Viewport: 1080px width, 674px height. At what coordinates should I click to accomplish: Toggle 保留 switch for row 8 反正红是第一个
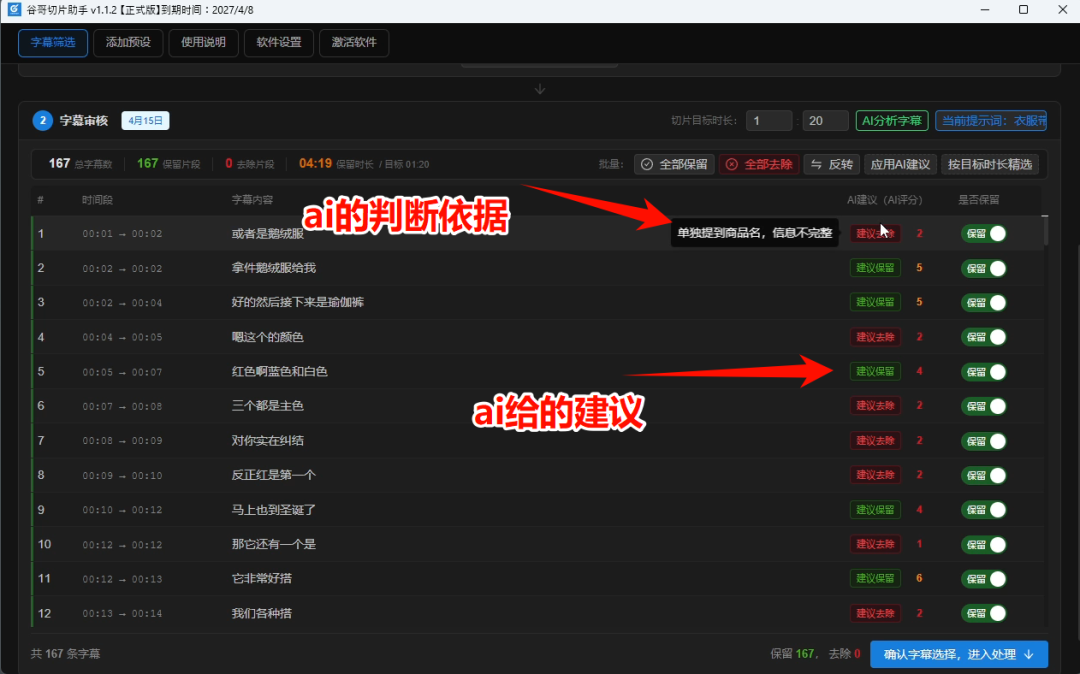(984, 476)
